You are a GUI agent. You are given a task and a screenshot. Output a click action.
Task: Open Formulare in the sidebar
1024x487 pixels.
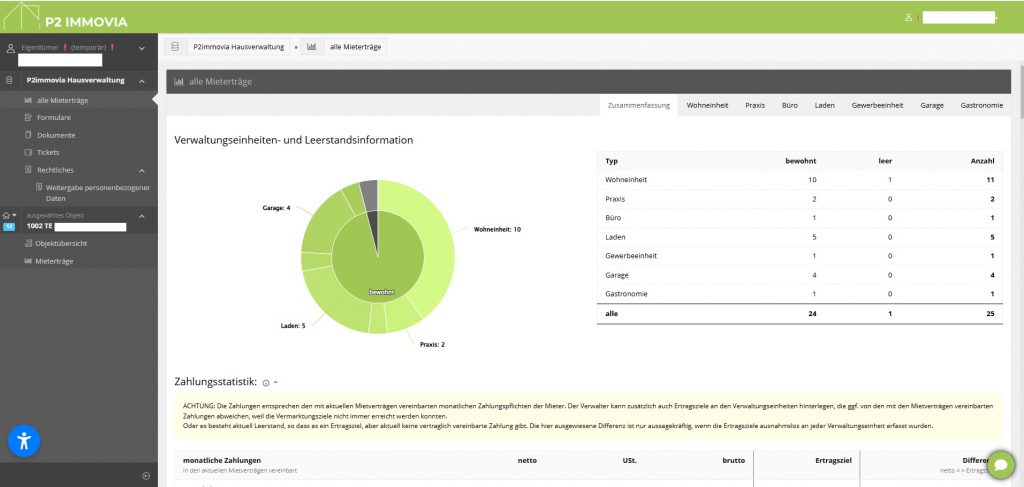pos(54,117)
